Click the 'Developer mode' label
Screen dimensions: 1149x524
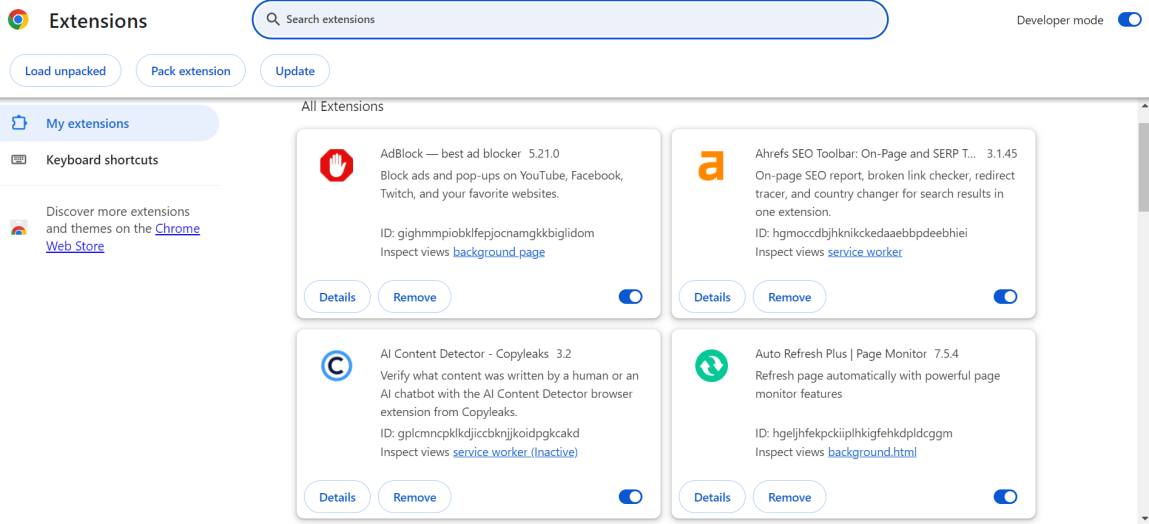(x=1060, y=21)
